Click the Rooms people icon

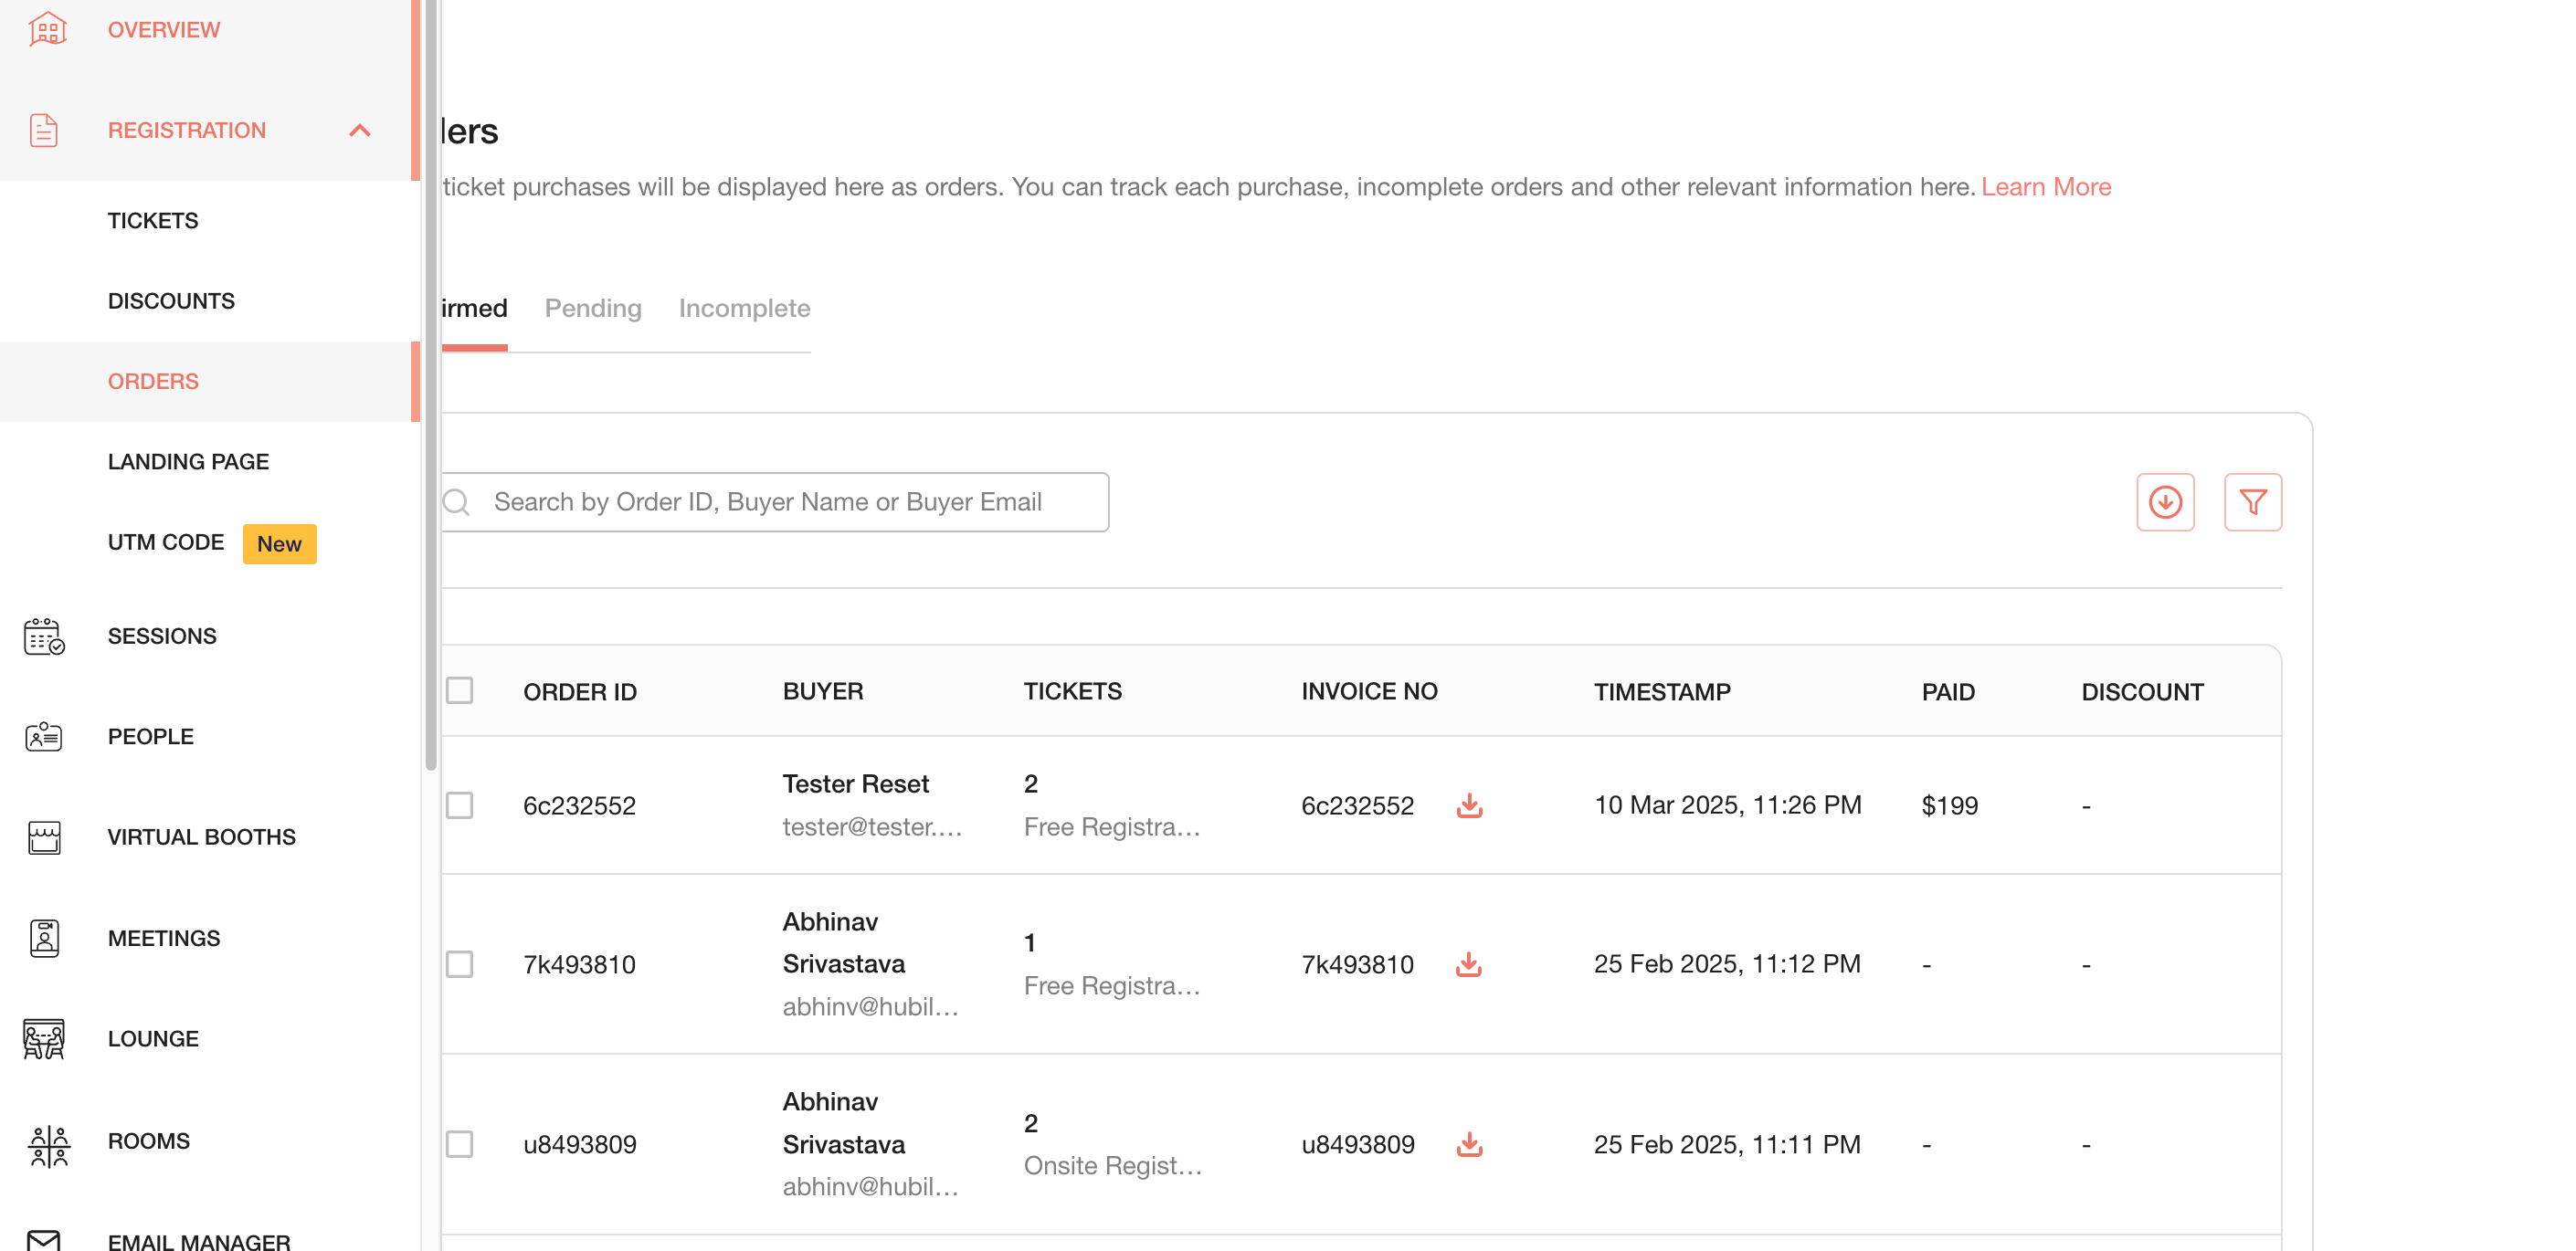[48, 1145]
